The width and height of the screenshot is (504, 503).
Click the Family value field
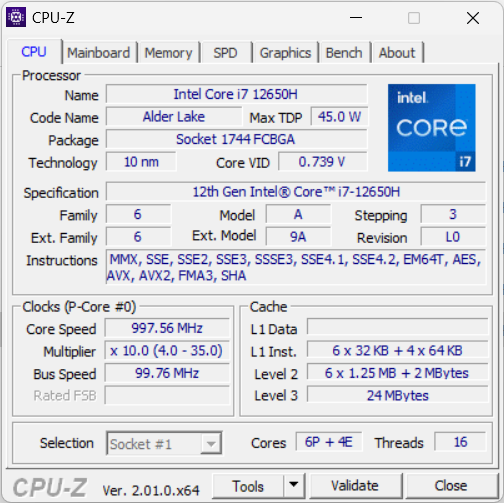point(138,214)
